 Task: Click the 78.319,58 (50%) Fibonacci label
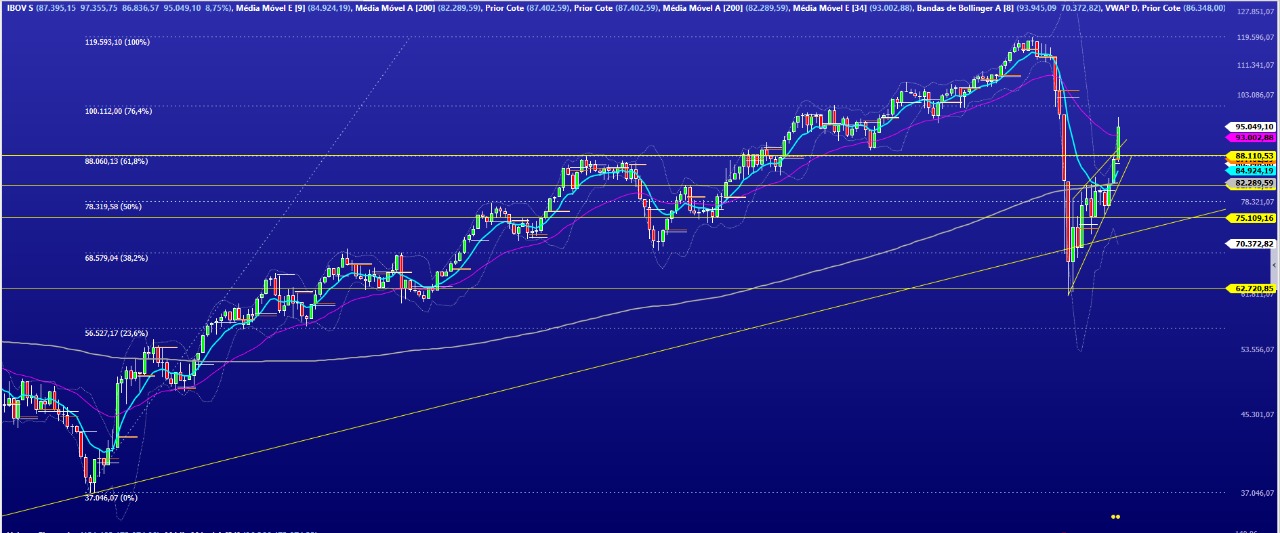(113, 207)
